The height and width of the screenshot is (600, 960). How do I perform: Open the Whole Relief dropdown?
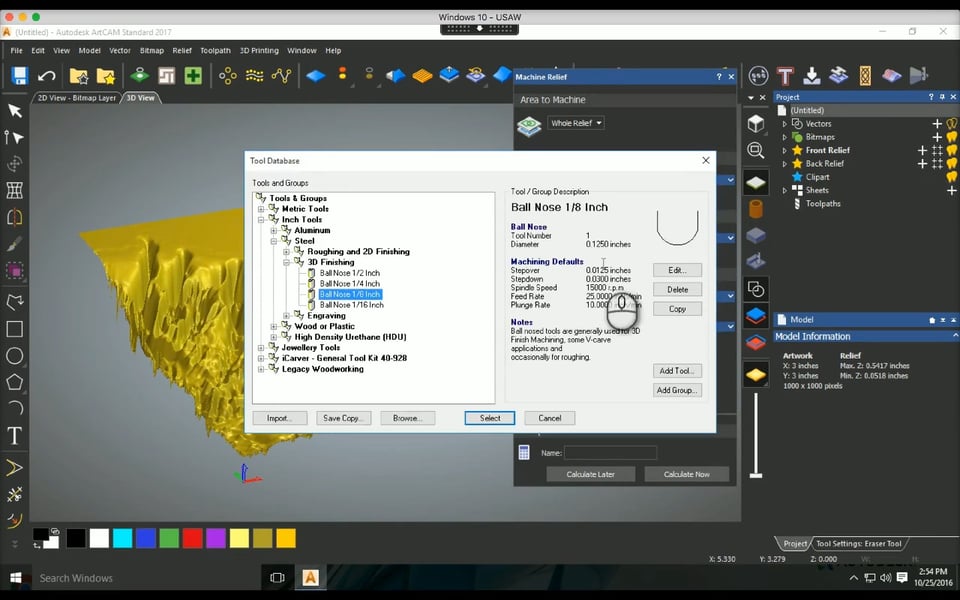tap(575, 123)
